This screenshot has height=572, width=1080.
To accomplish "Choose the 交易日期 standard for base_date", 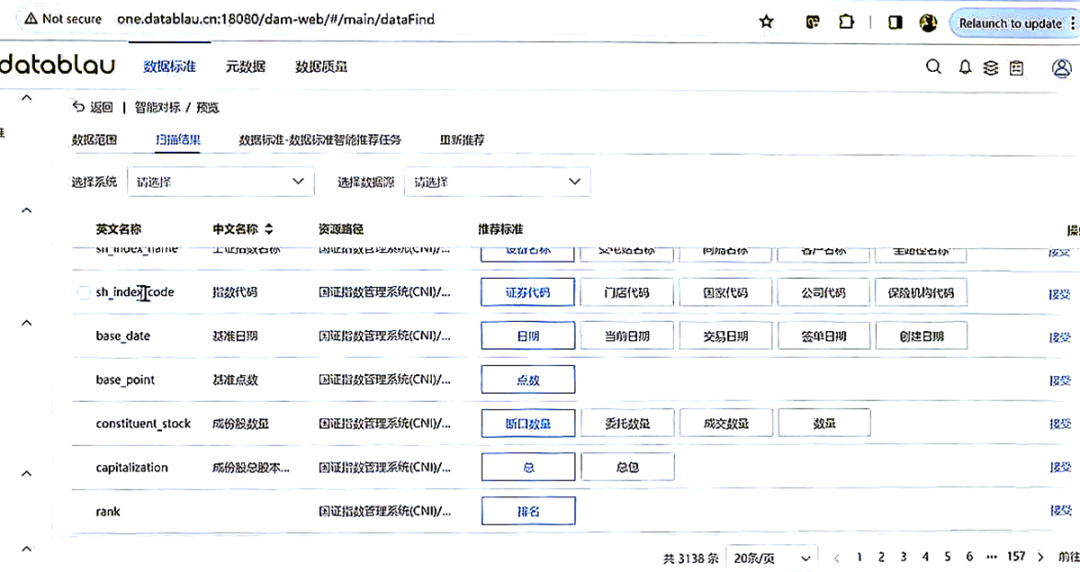I will point(725,336).
